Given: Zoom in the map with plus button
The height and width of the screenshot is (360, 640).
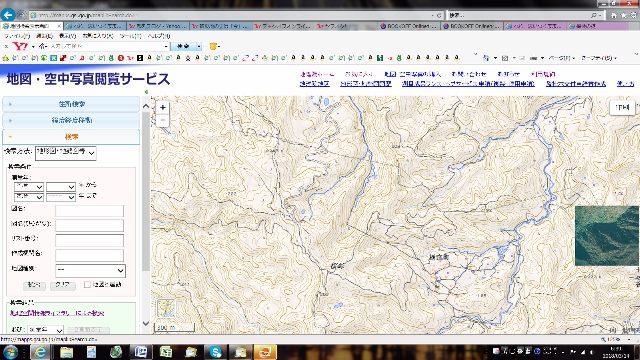Looking at the screenshot, I should coord(162,108).
